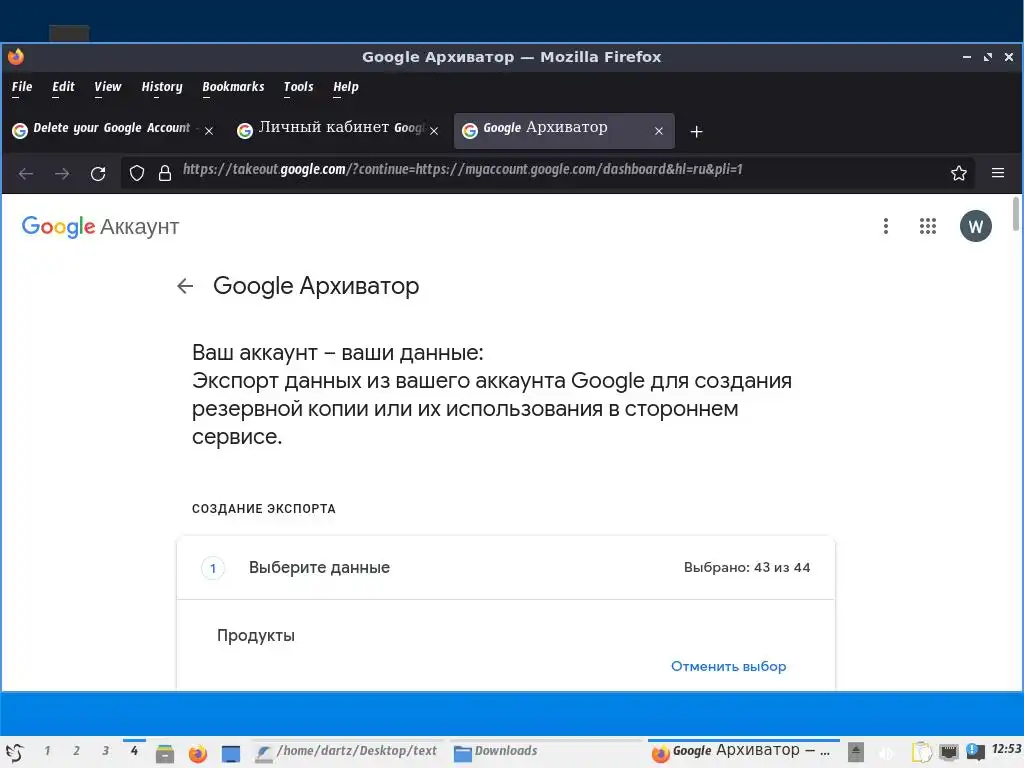Open the taskbar start menu bird icon

pyautogui.click(x=14, y=752)
